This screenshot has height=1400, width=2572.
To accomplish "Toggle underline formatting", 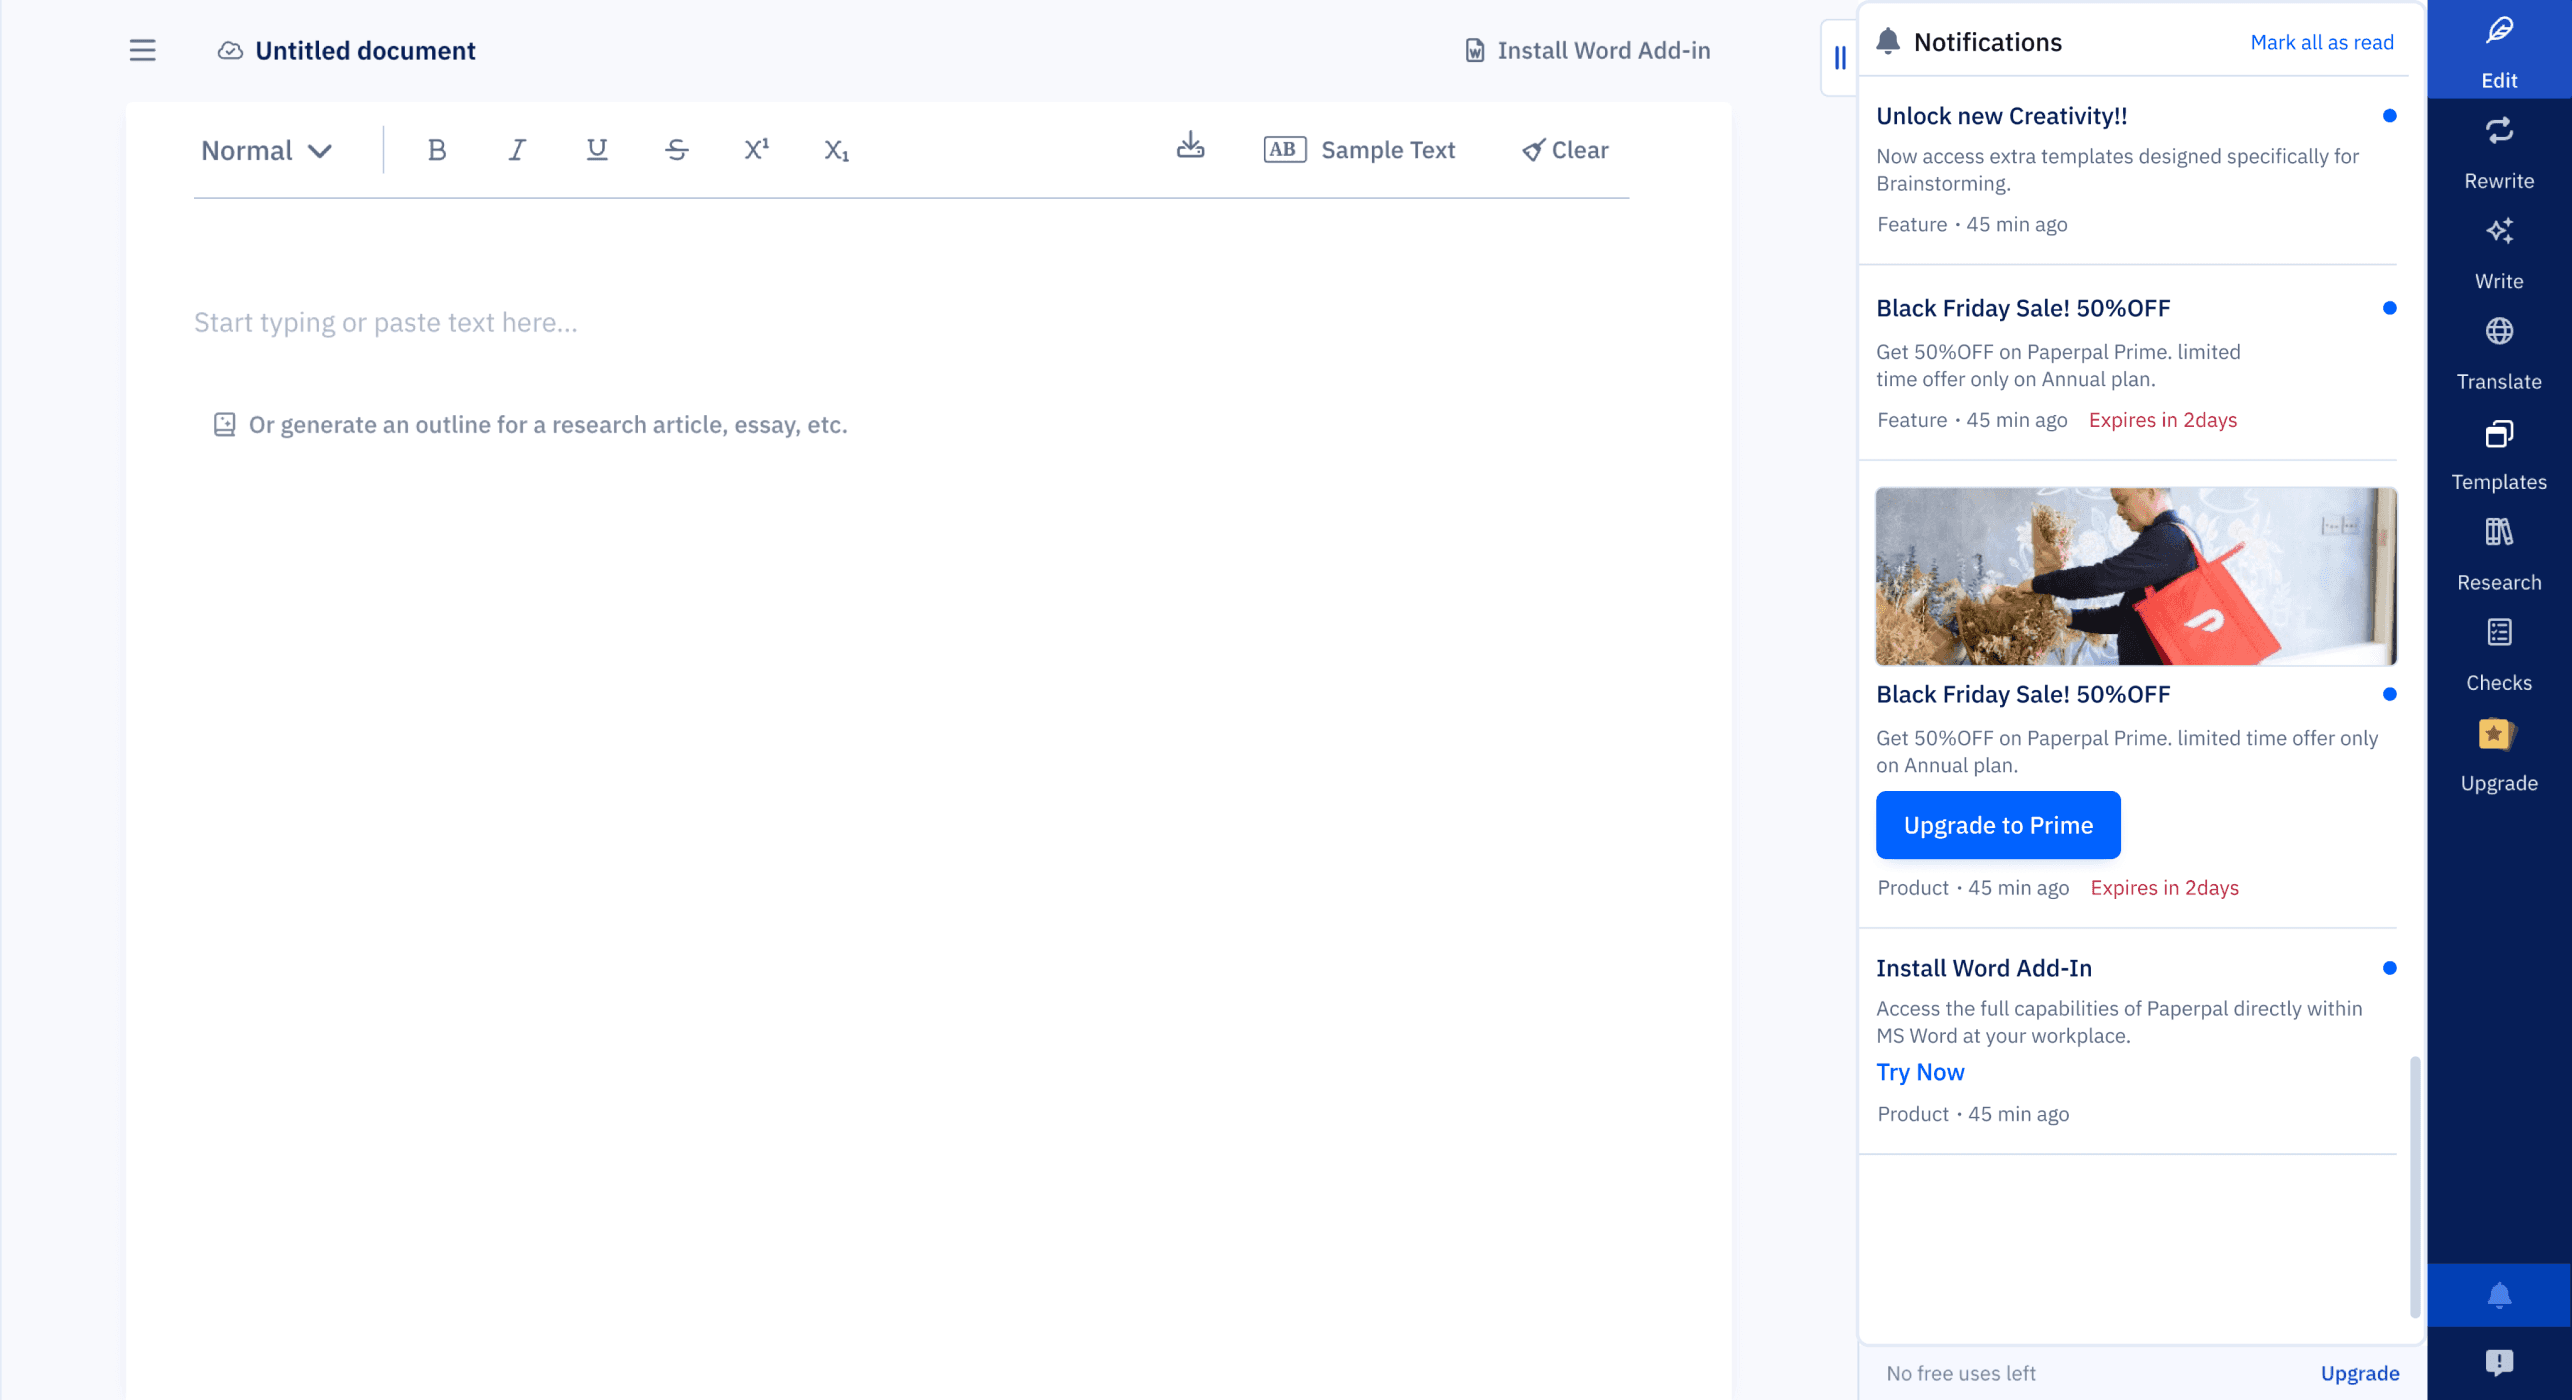I will coord(596,150).
